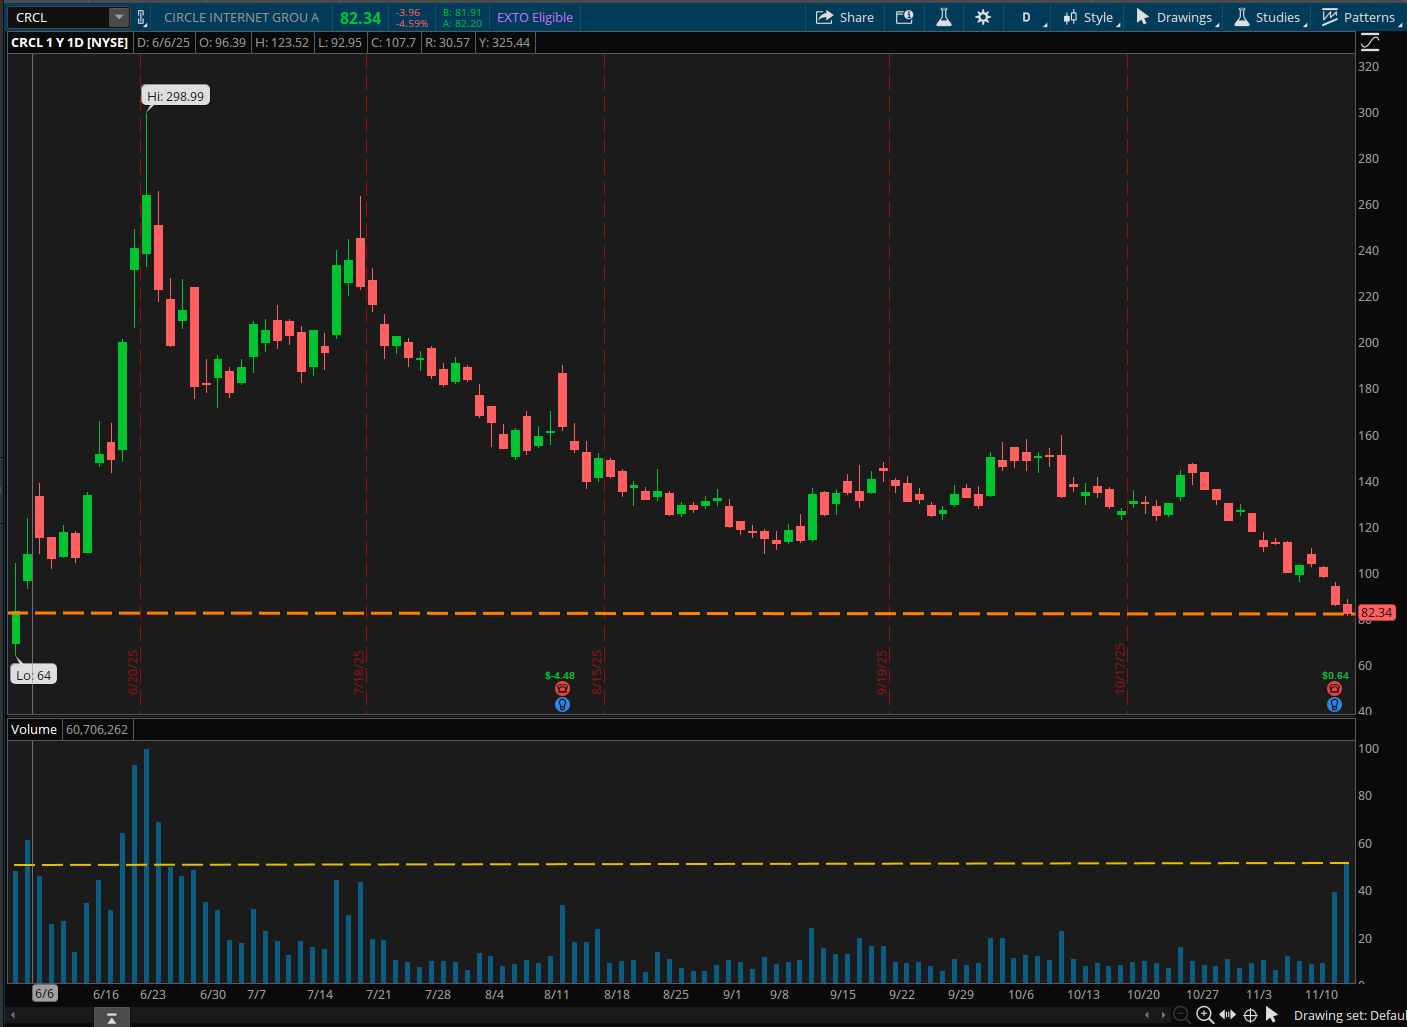Click the chart notes flag icon

coord(904,17)
